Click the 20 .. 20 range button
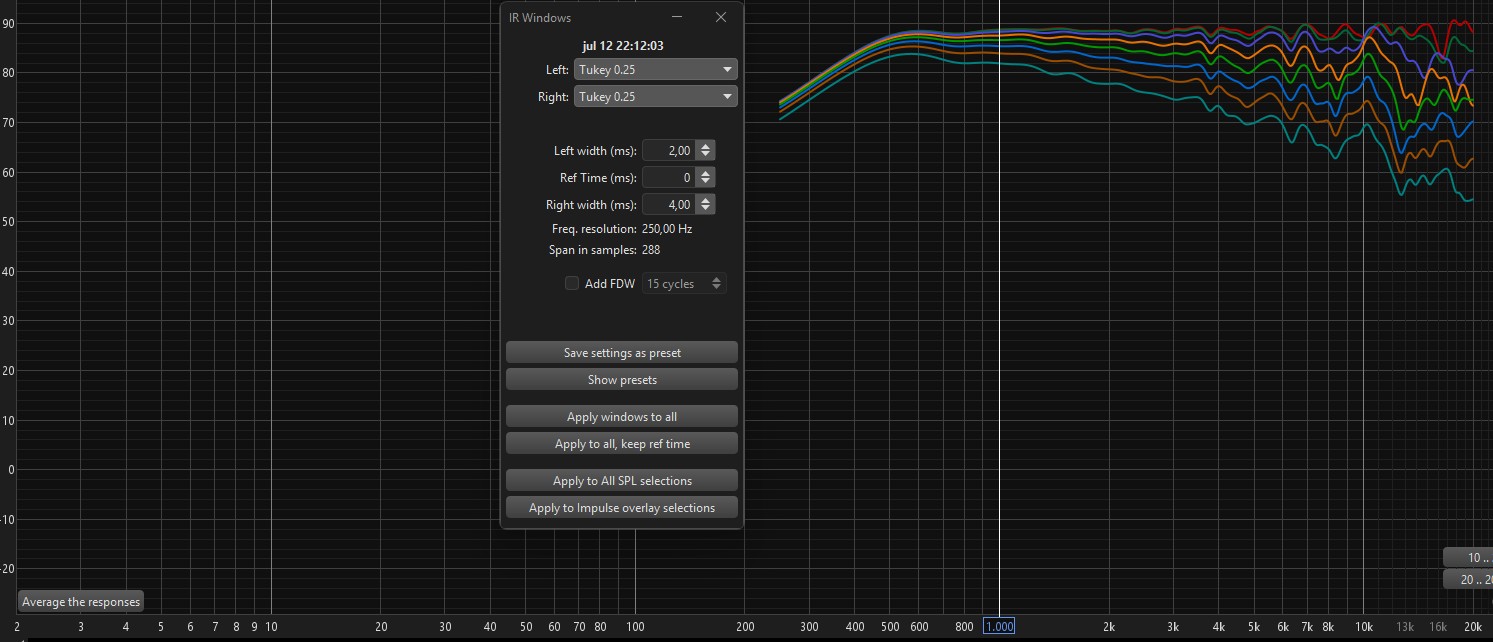Viewport: 1493px width, 642px height. tap(1468, 580)
